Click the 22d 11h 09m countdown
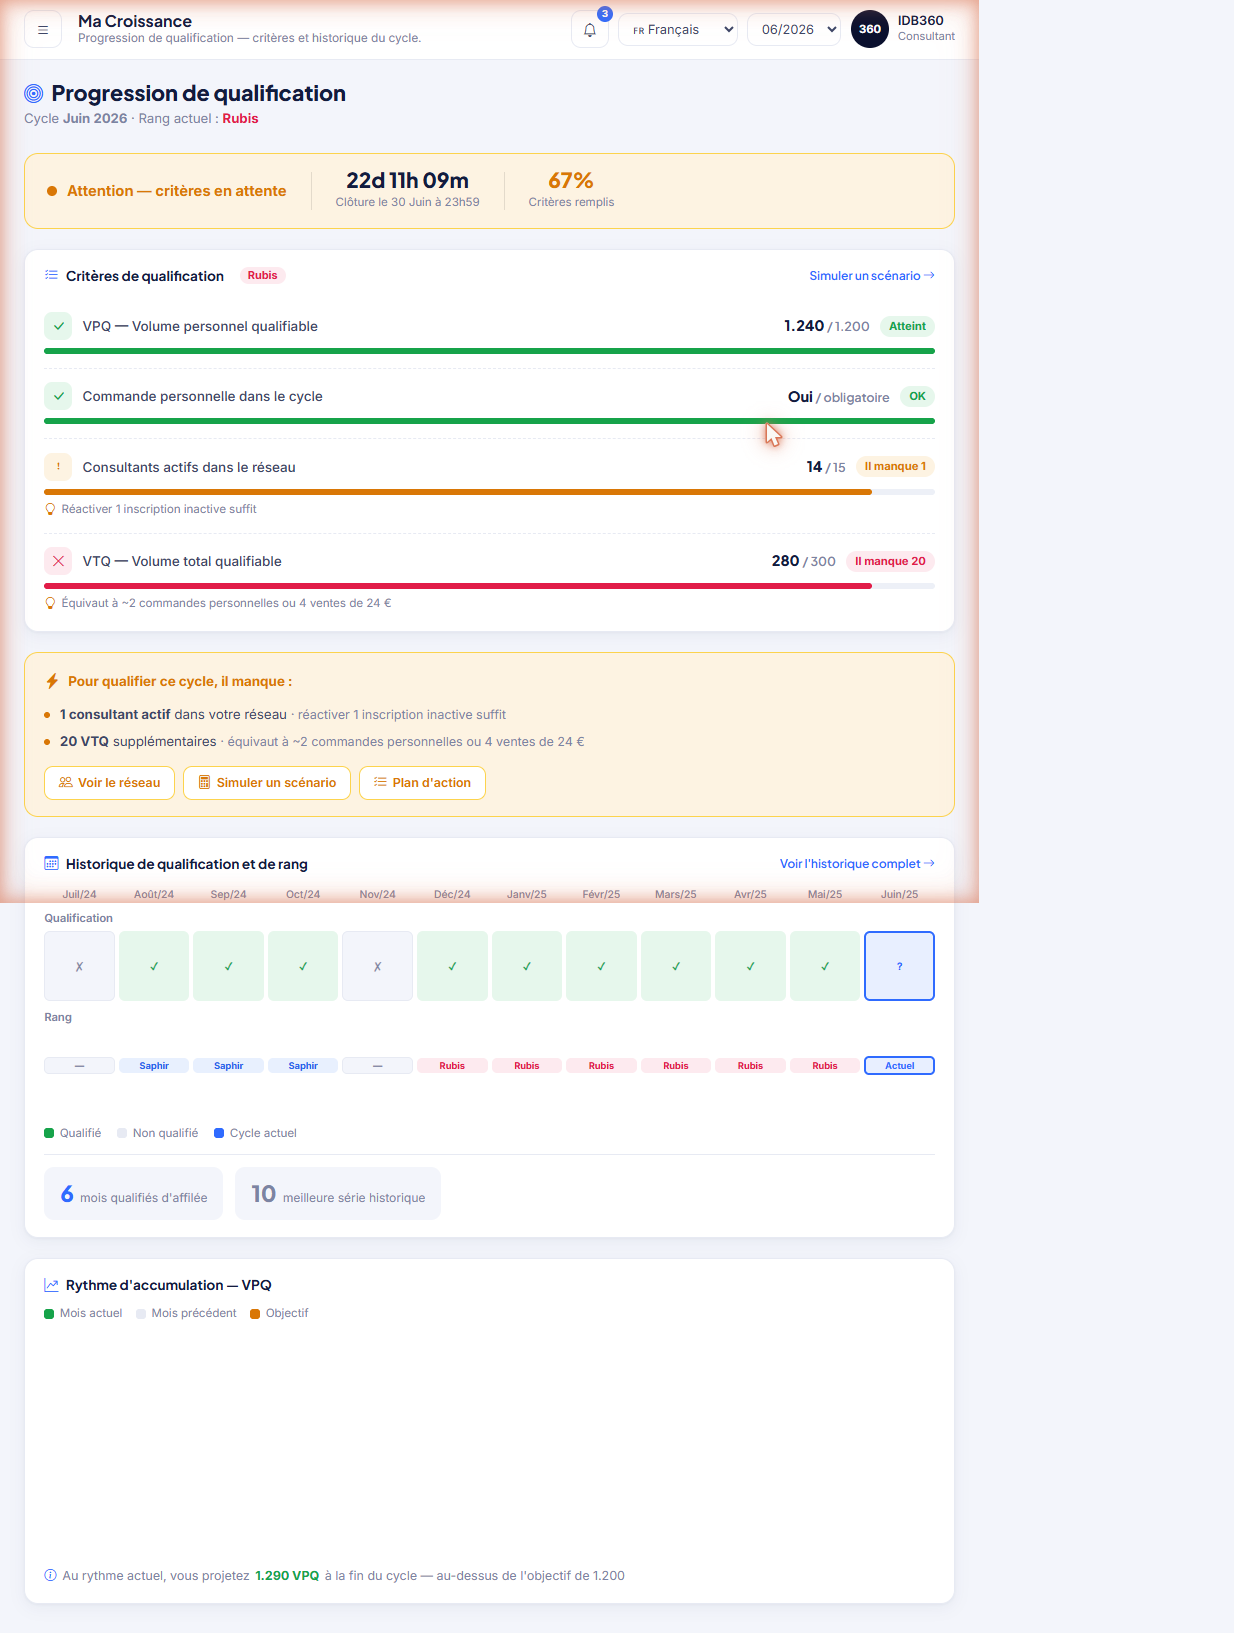 407,181
